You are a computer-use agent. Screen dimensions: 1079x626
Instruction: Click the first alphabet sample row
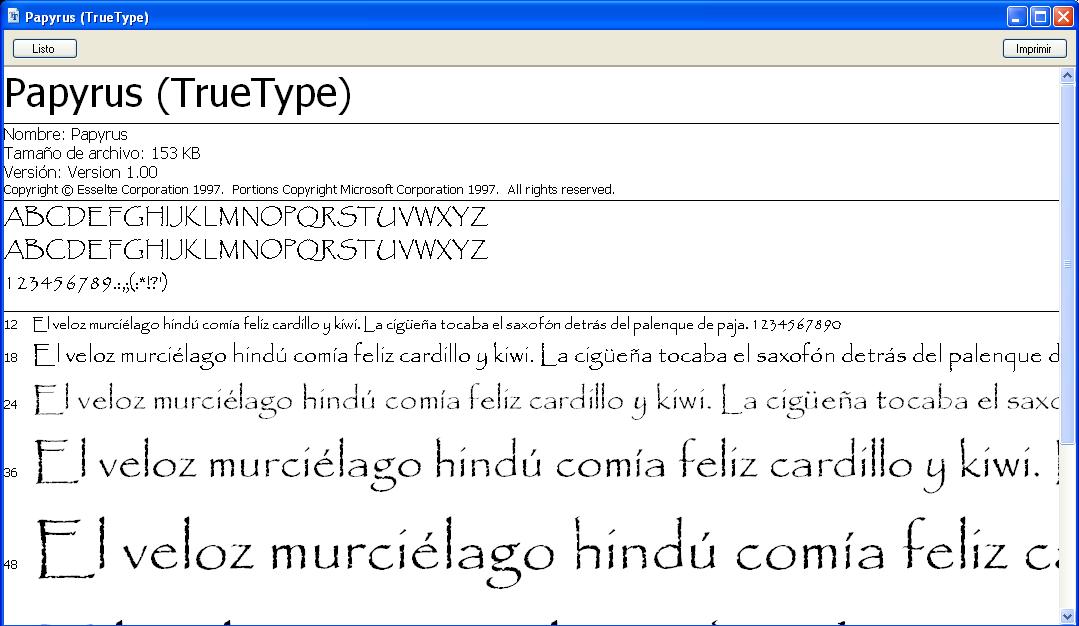point(246,217)
